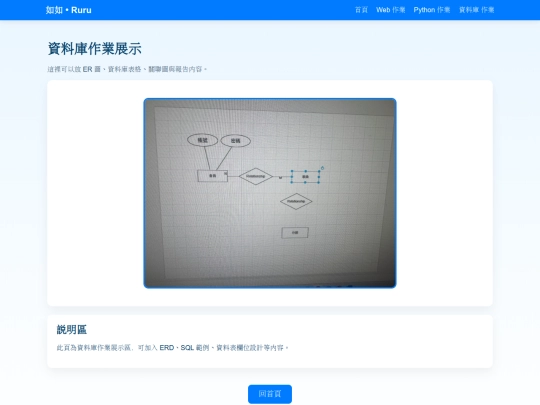Image resolution: width=540 pixels, height=405 pixels.
Task: Select 資料庫 作業 in navigation bar
Action: point(477,10)
